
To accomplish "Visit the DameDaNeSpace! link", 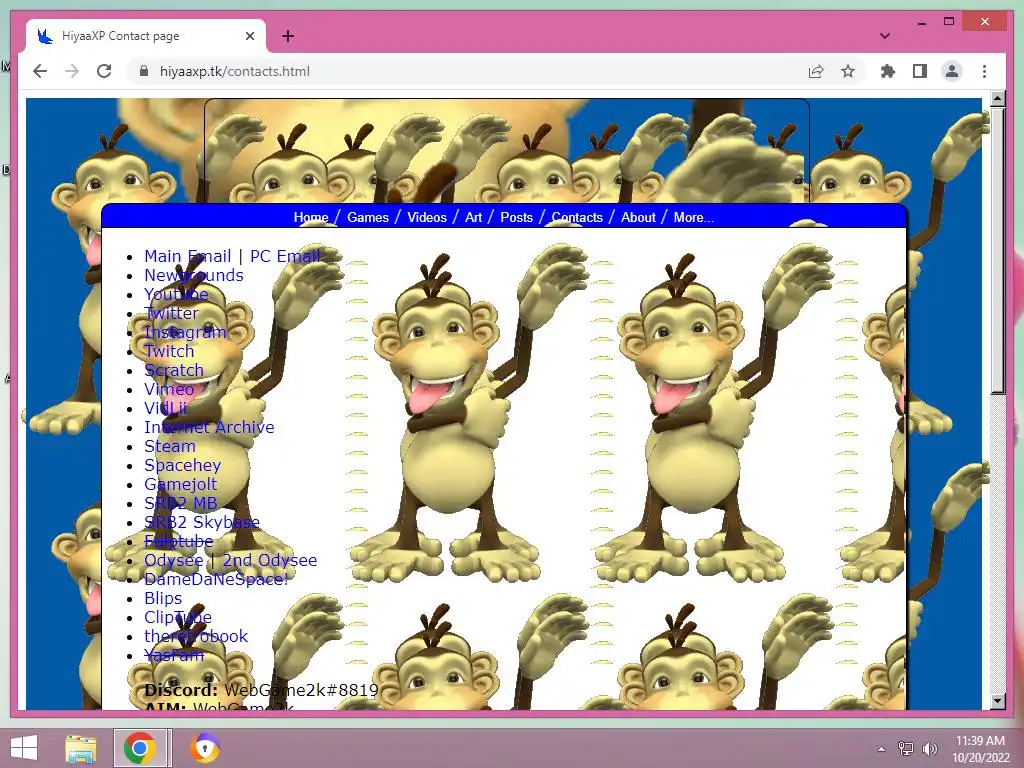I will (x=216, y=579).
